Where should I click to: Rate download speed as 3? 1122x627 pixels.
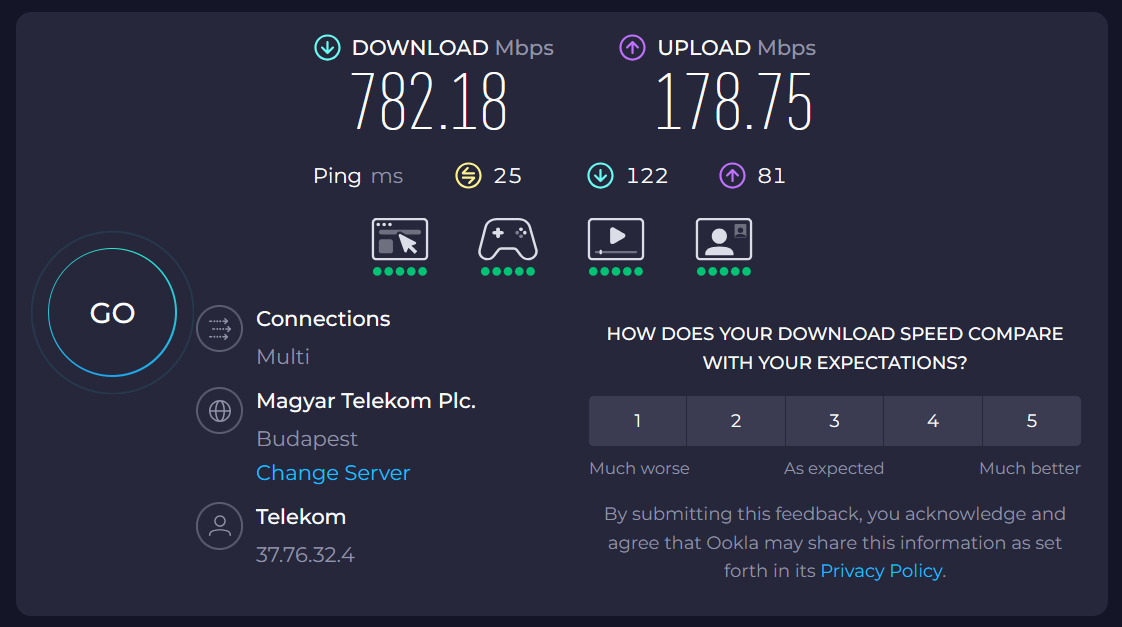(834, 421)
